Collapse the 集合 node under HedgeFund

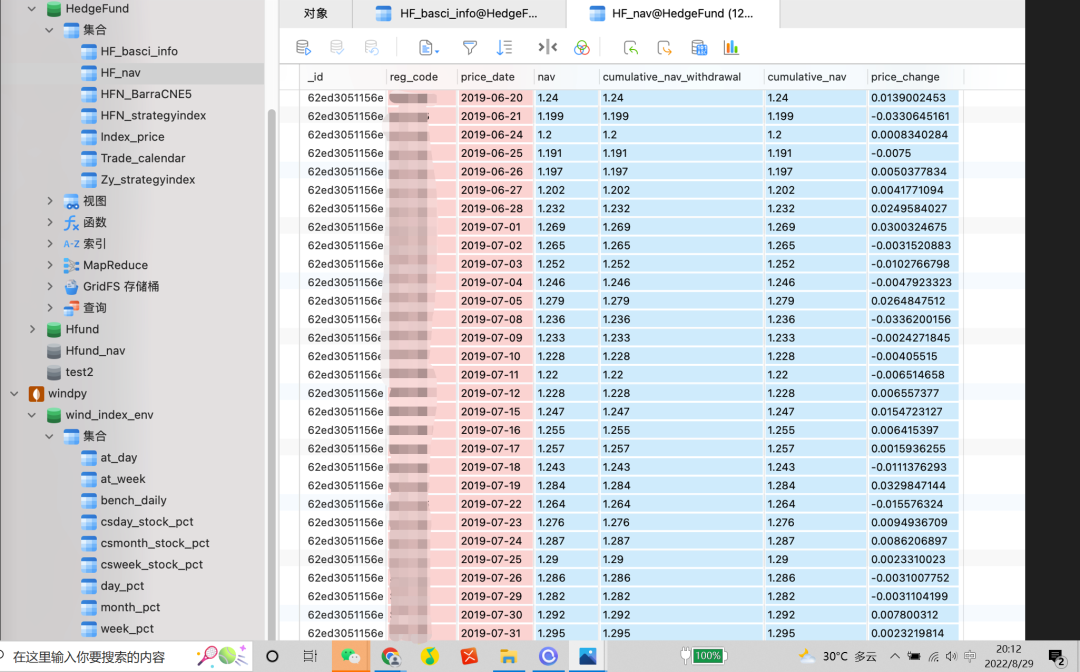(x=49, y=30)
